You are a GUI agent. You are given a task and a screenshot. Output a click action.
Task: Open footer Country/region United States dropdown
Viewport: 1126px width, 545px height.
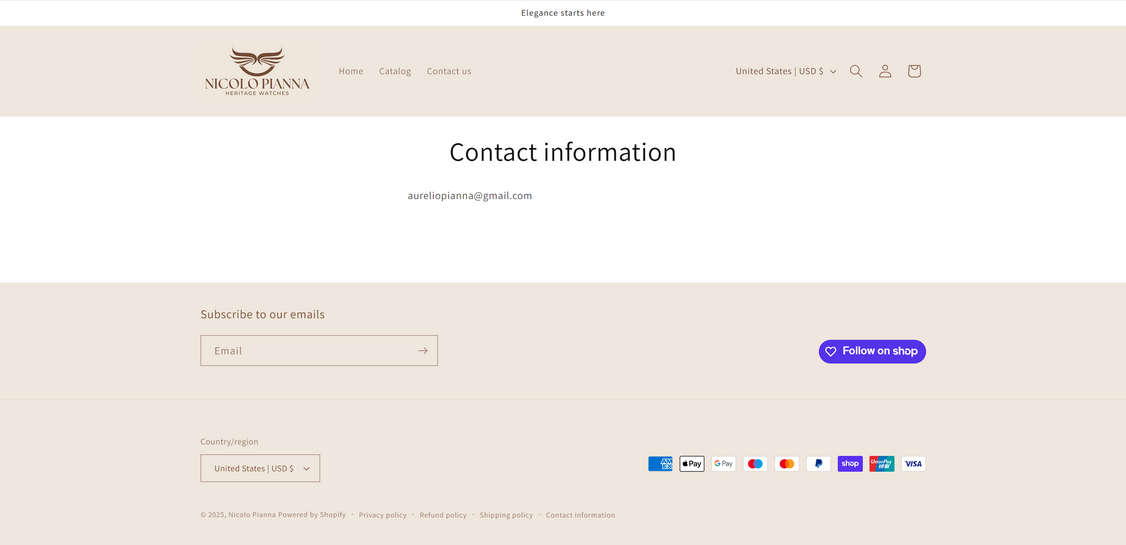260,468
